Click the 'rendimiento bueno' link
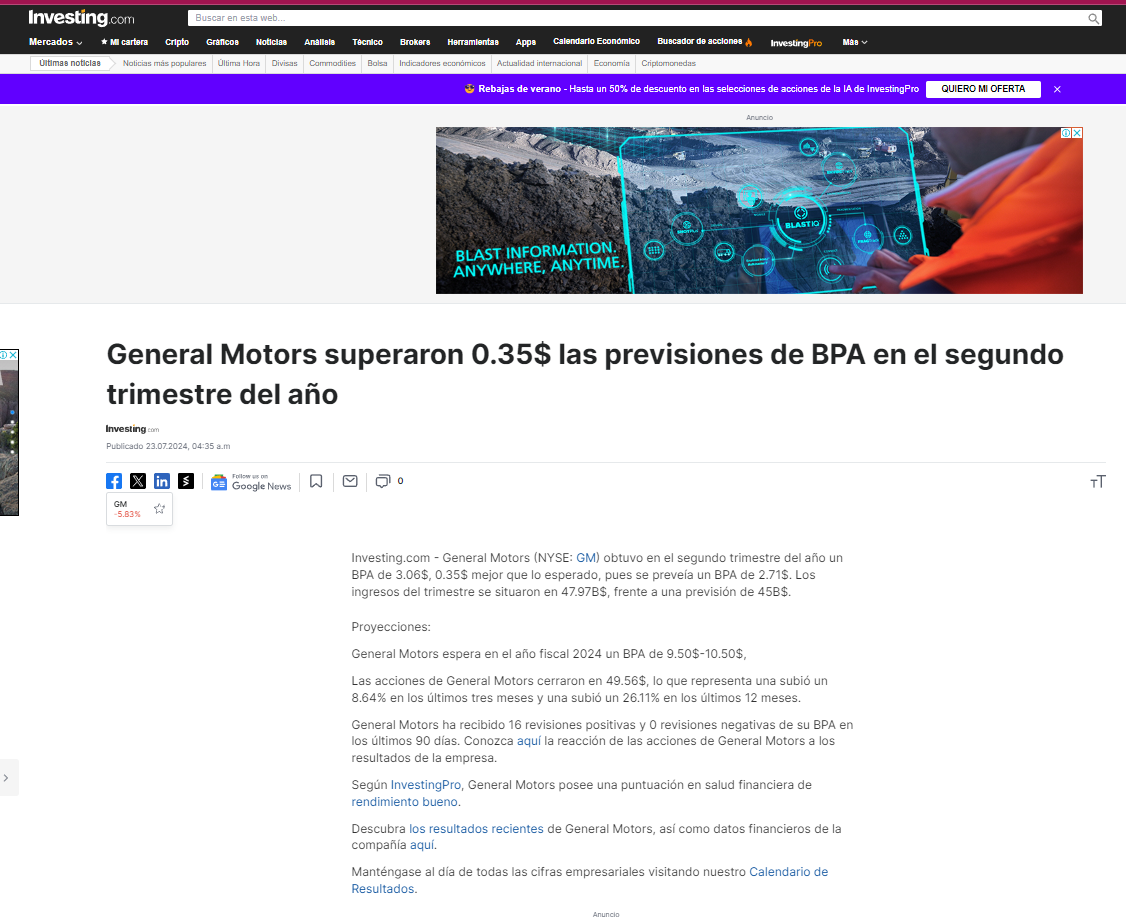The width and height of the screenshot is (1126, 924). point(404,802)
